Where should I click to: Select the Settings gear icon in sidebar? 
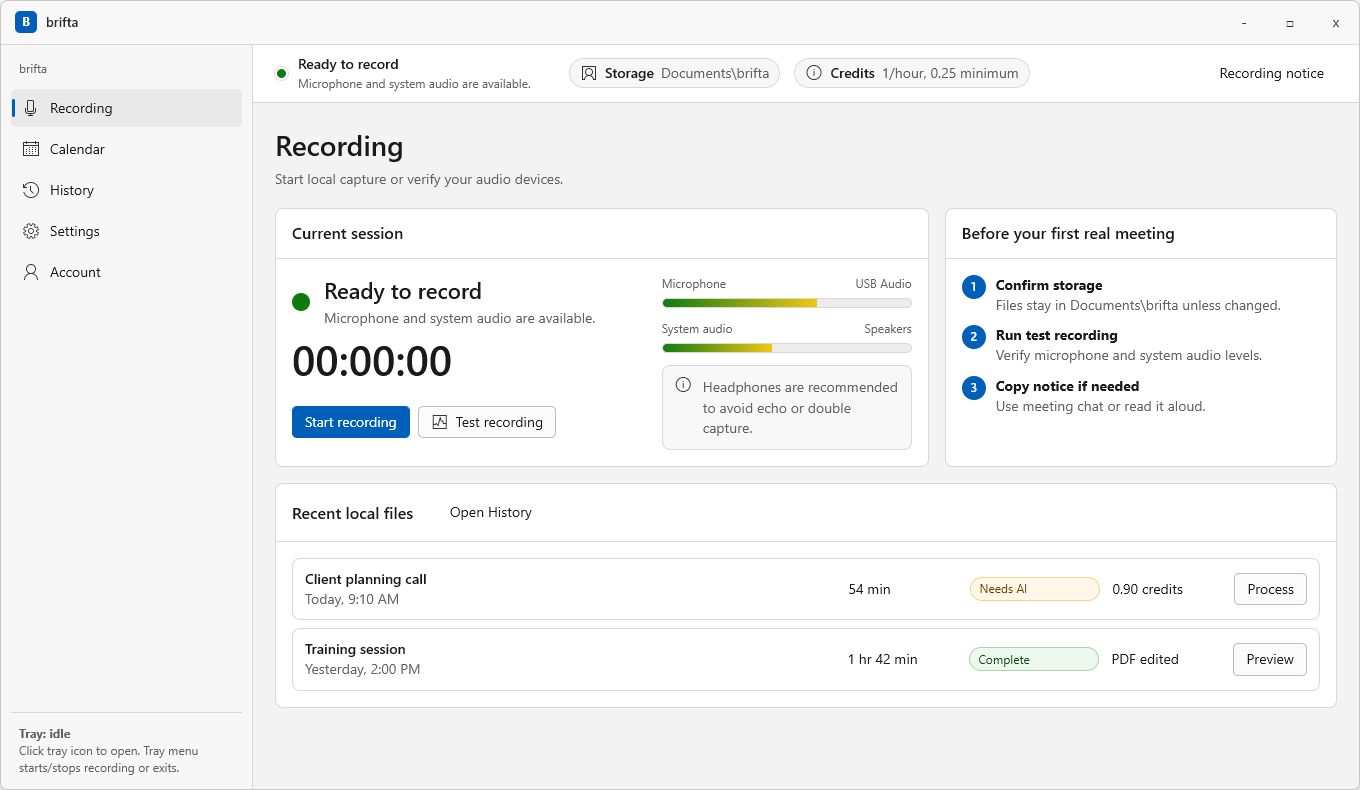(x=31, y=231)
